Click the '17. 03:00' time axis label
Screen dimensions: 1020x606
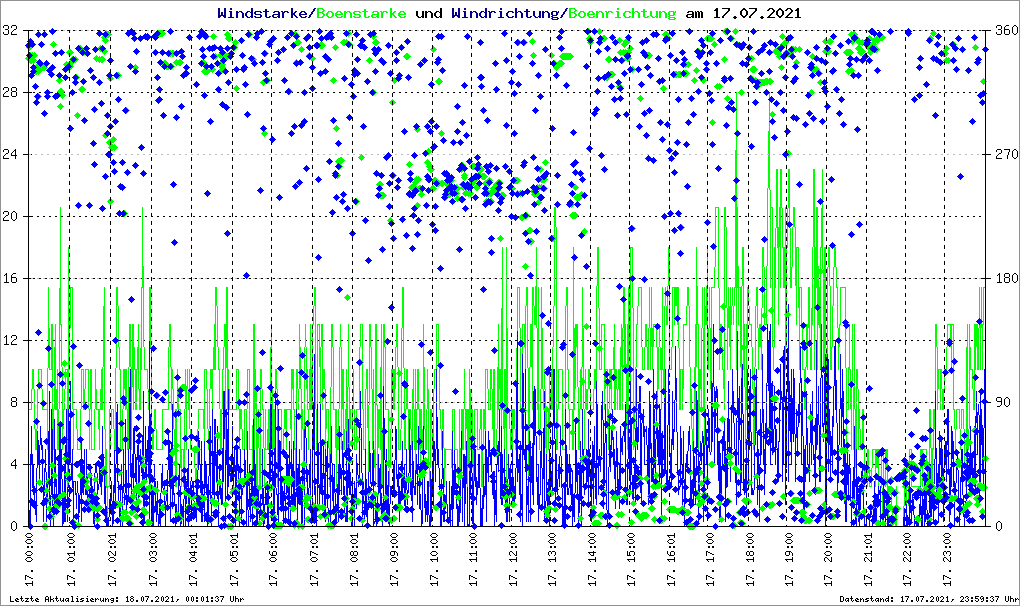pos(153,559)
